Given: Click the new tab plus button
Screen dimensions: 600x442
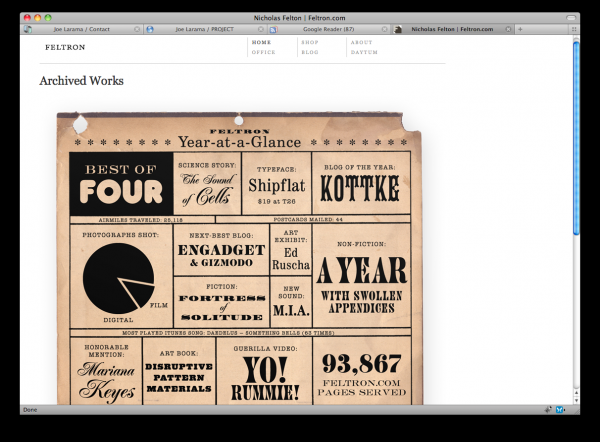Looking at the screenshot, I should [520, 30].
